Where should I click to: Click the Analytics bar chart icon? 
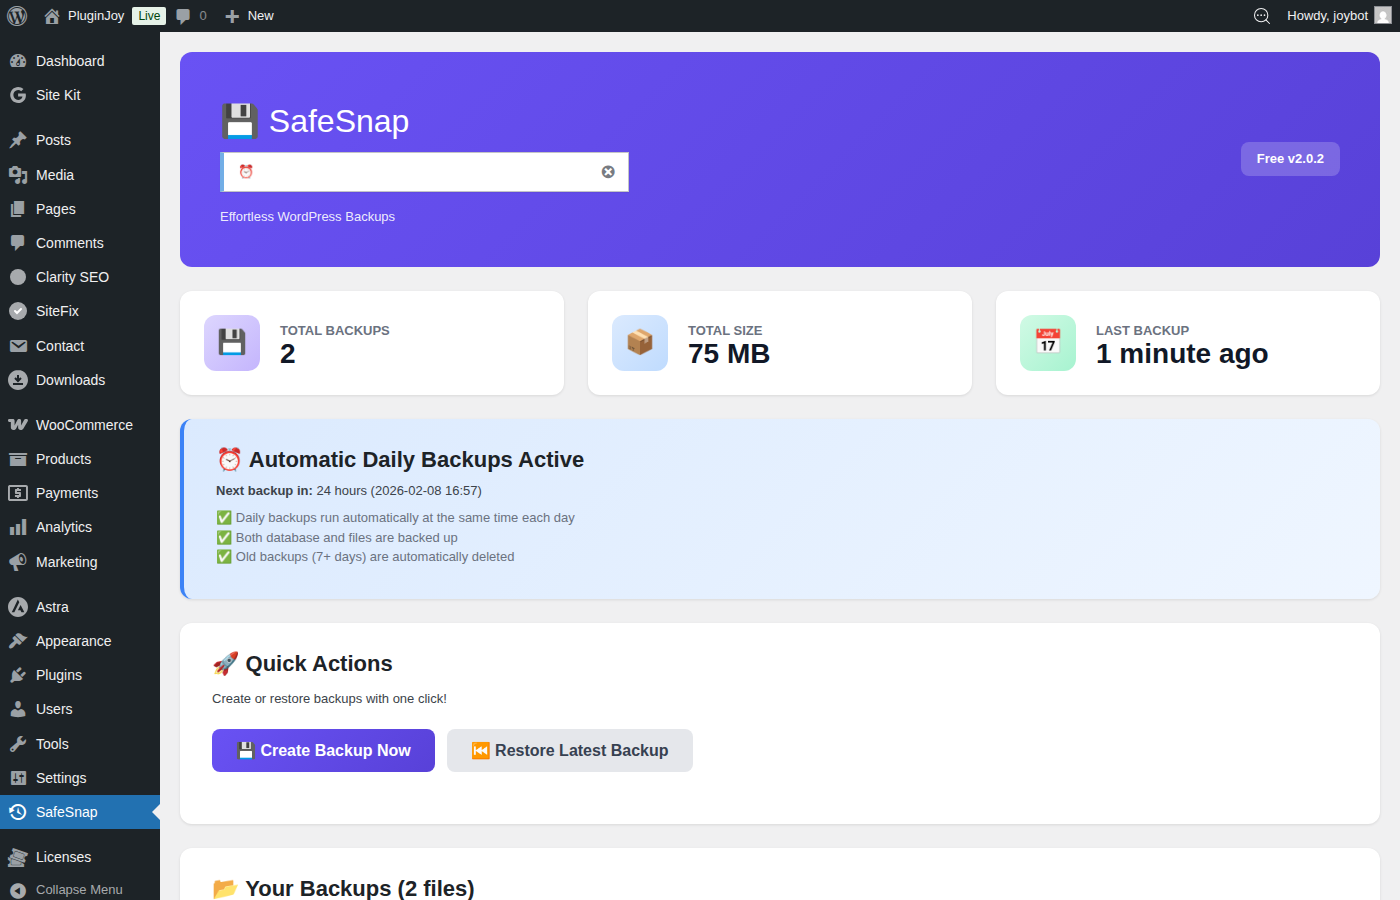(x=18, y=527)
